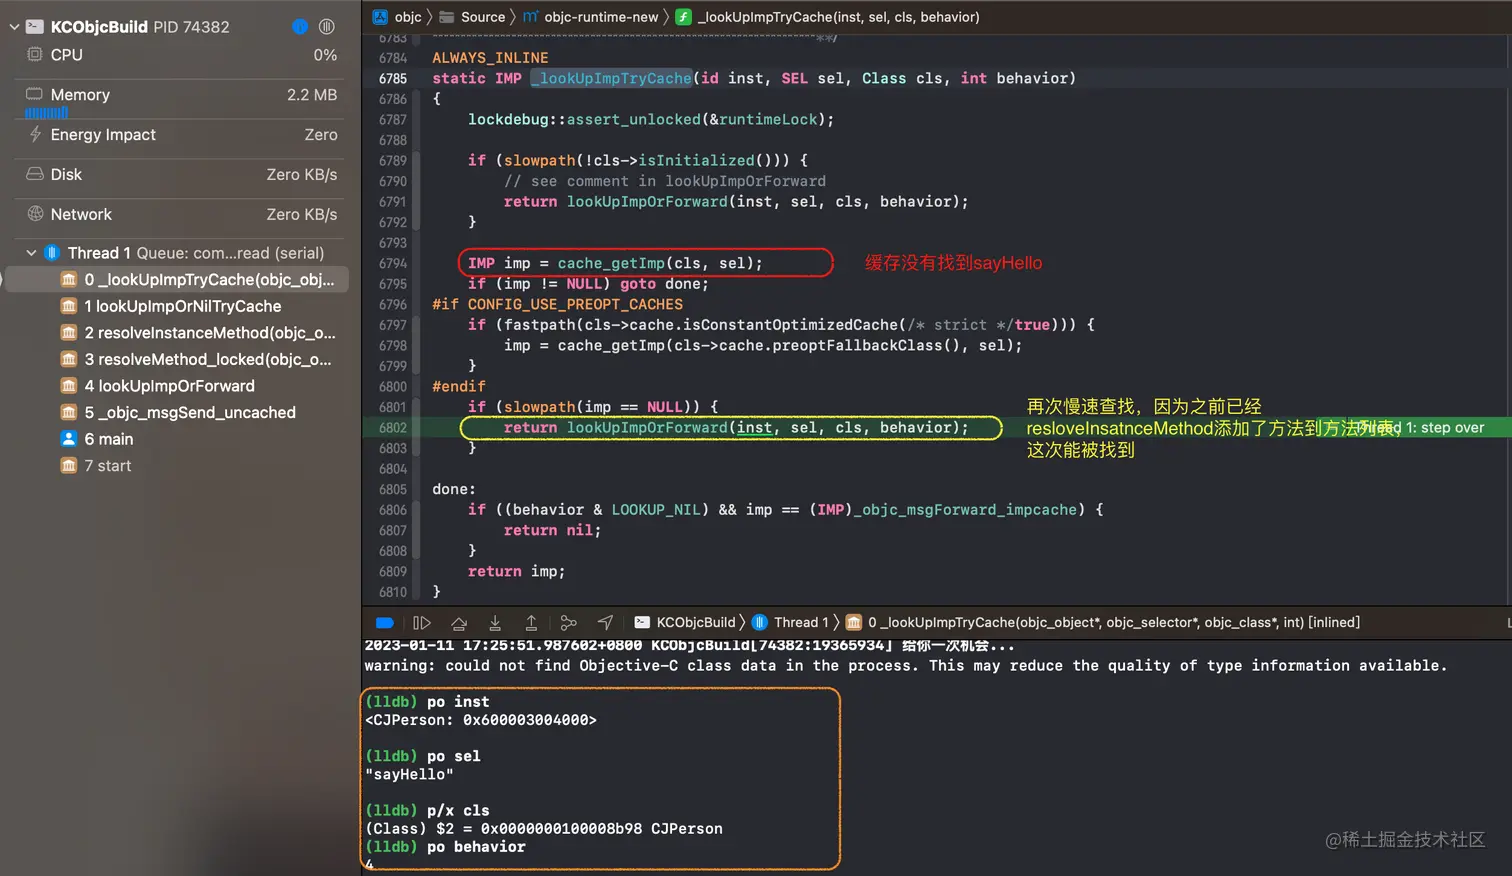This screenshot has width=1512, height=876.
Task: Click the Energy Impact lightning icon
Action: 35,134
